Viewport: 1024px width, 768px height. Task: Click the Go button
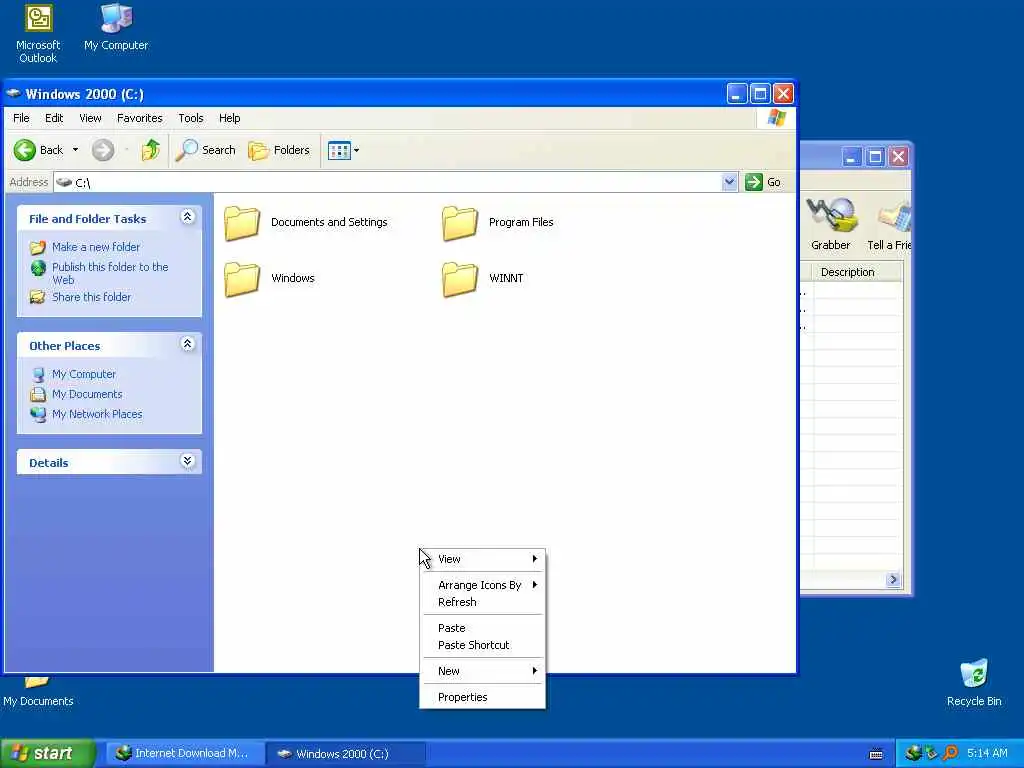click(763, 182)
